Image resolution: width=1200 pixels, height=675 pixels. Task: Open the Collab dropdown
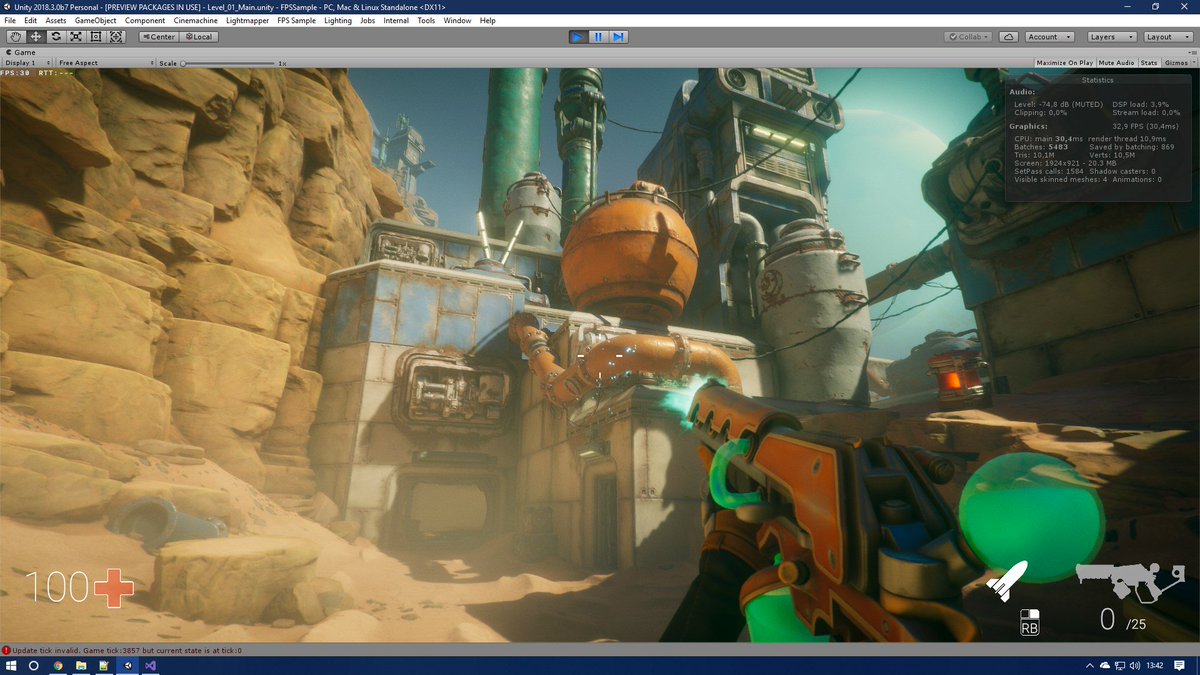(x=968, y=37)
